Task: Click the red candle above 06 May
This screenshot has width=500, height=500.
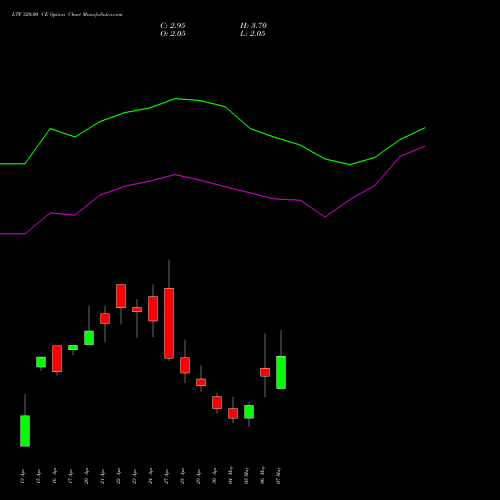Action: pos(265,372)
